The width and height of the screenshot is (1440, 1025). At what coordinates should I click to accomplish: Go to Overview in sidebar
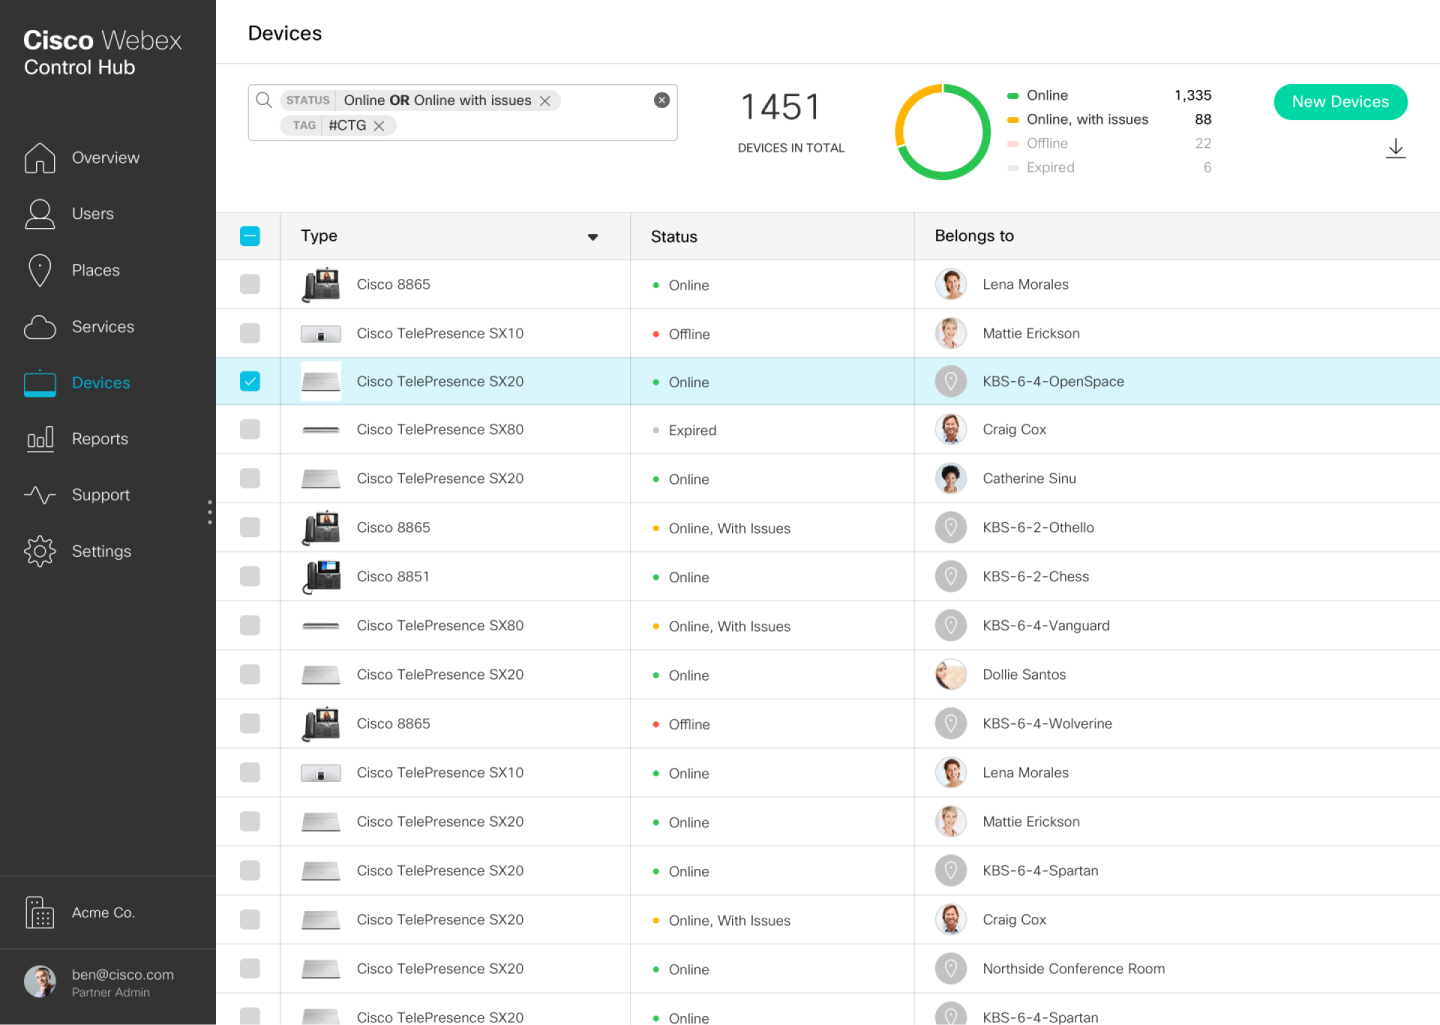pos(106,158)
